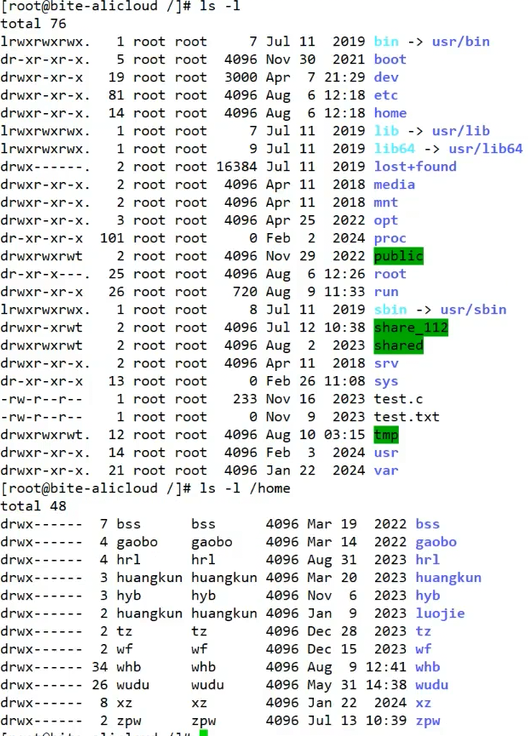
Task: Click the highlighted 'tmp' directory
Action: point(386,435)
